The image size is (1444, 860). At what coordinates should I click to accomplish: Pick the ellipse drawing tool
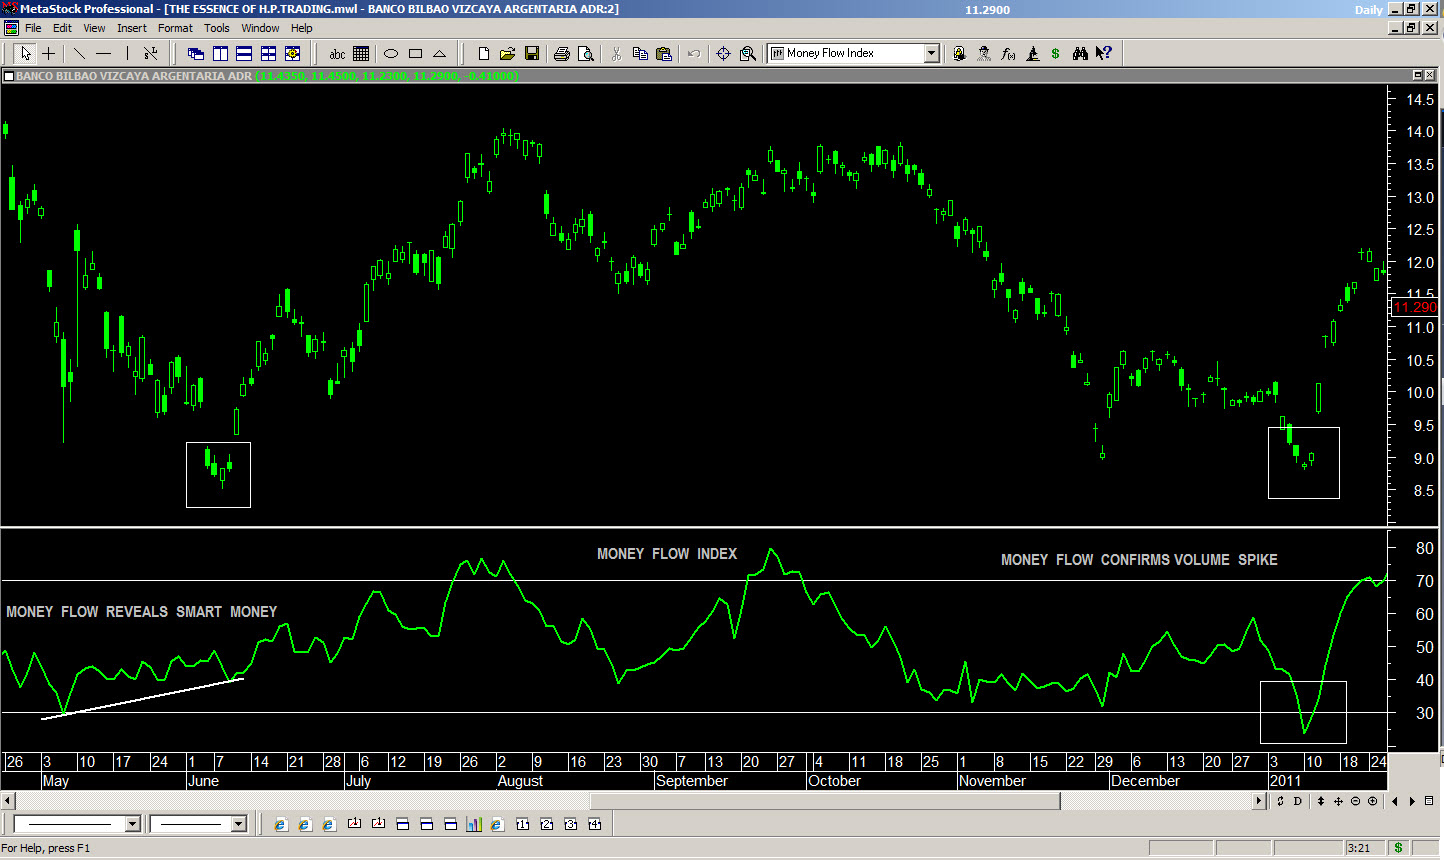pyautogui.click(x=391, y=53)
